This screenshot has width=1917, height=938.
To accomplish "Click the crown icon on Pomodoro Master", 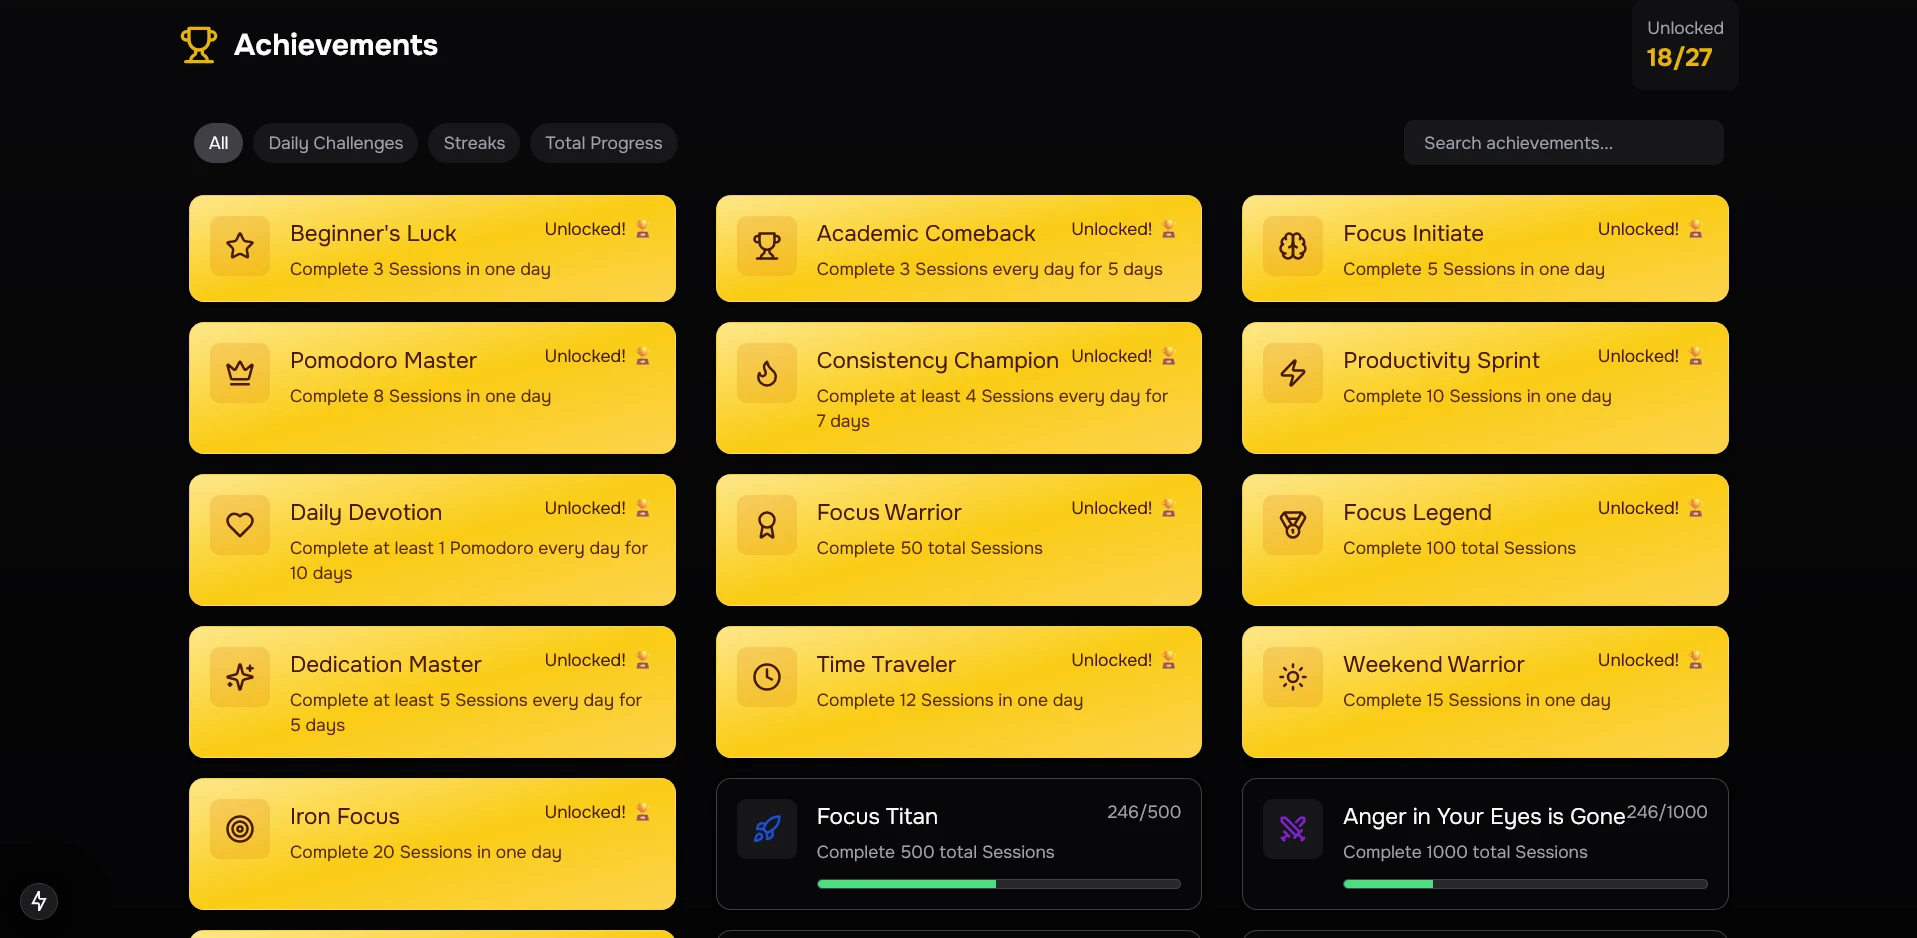I will point(239,372).
